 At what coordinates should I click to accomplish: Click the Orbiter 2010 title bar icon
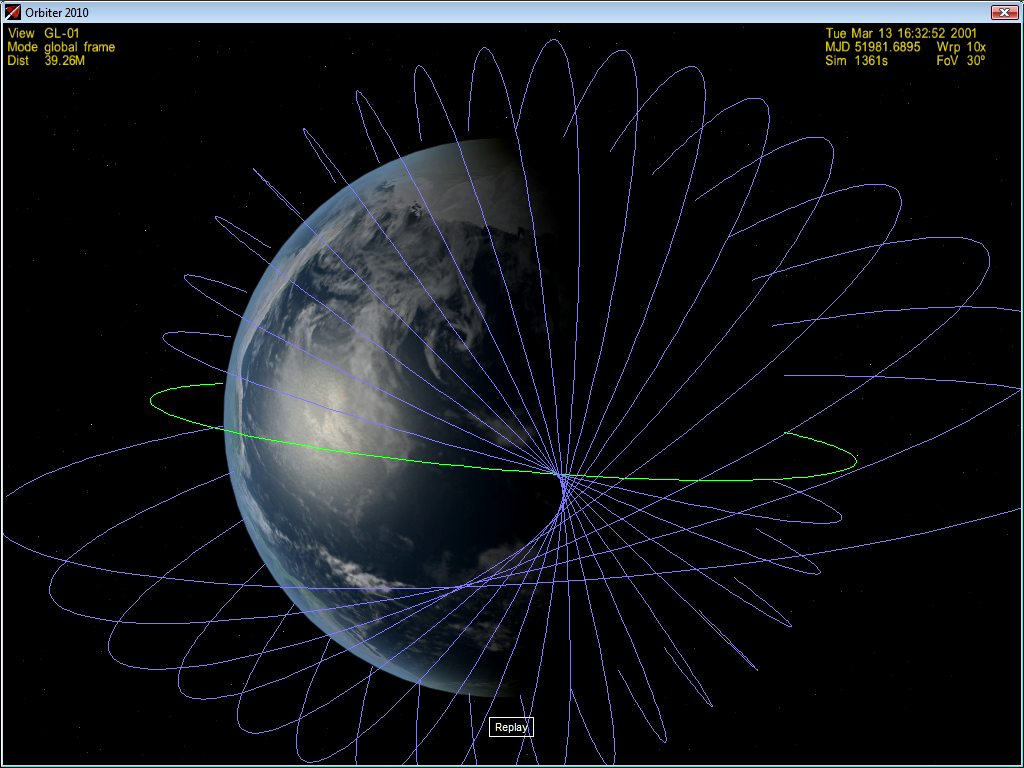point(12,12)
